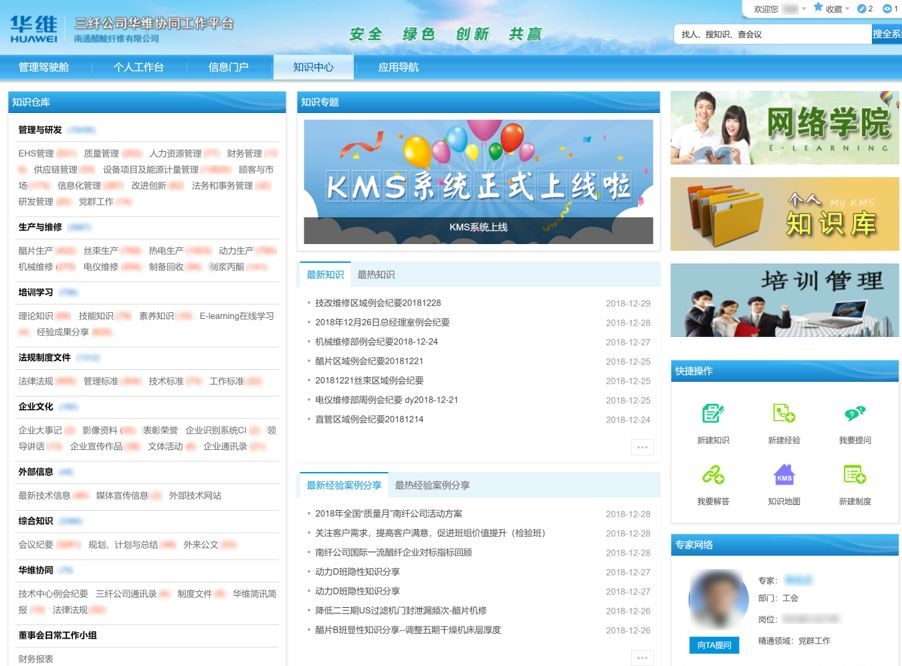This screenshot has width=902, height=666.
Task: Expand the username dropdown in header
Action: pyautogui.click(x=803, y=8)
